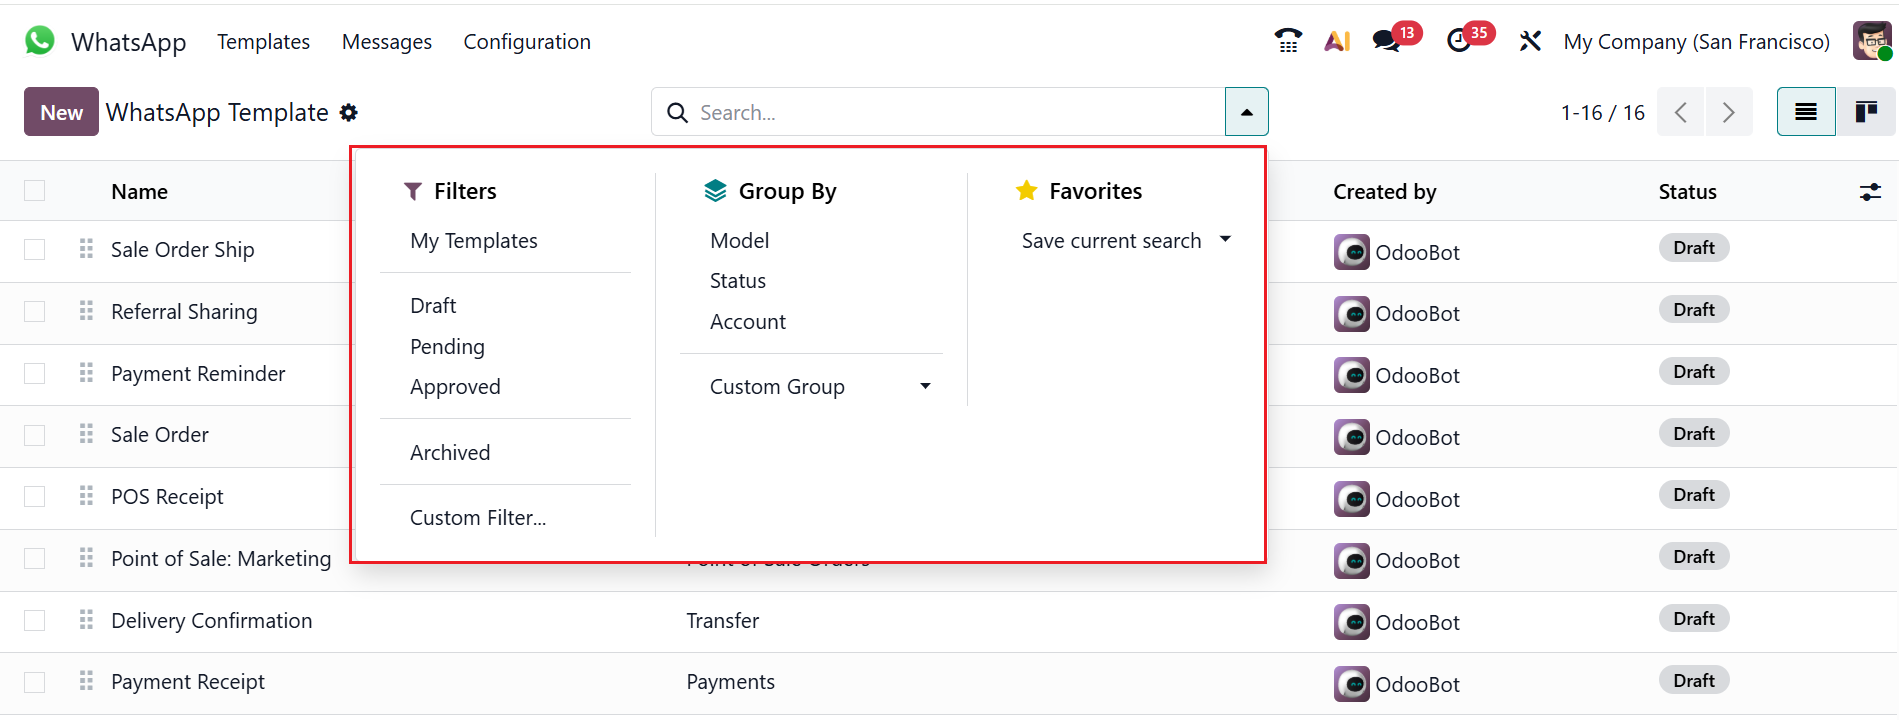Check the Sale Order Ship row checkbox
The height and width of the screenshot is (720, 1899).
(35, 250)
